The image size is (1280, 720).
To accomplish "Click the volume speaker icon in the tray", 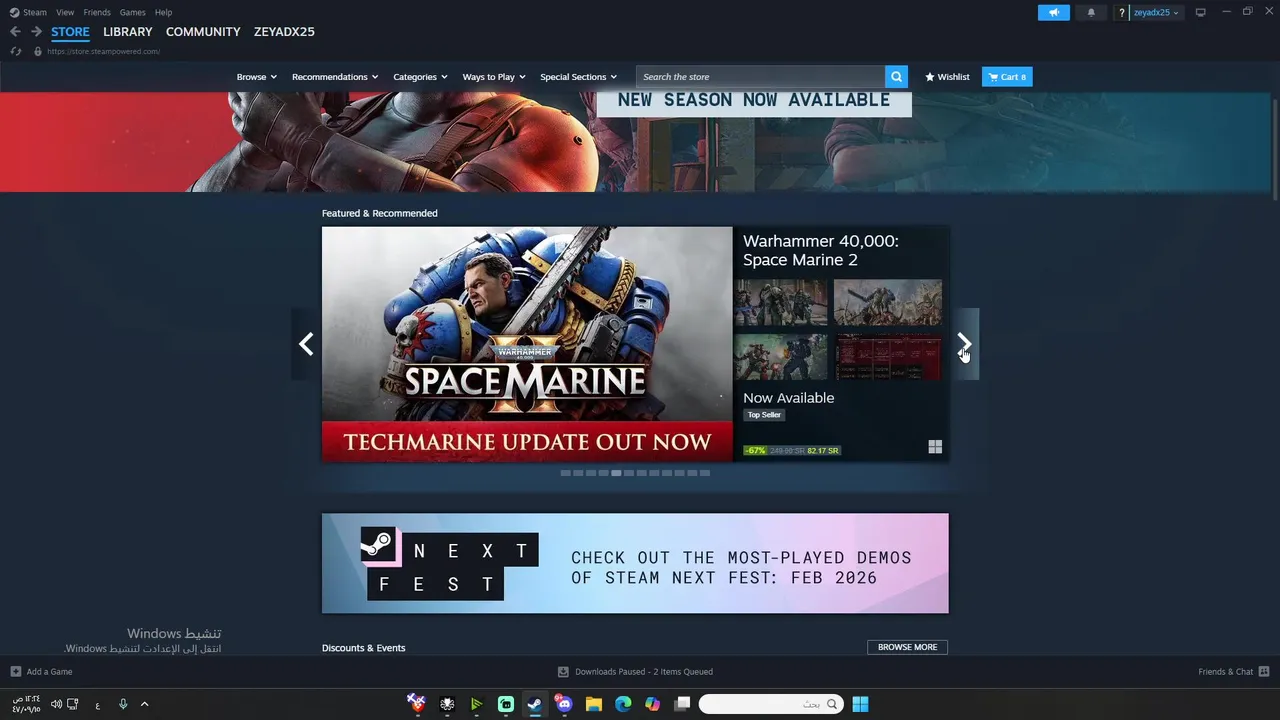I will coord(56,704).
